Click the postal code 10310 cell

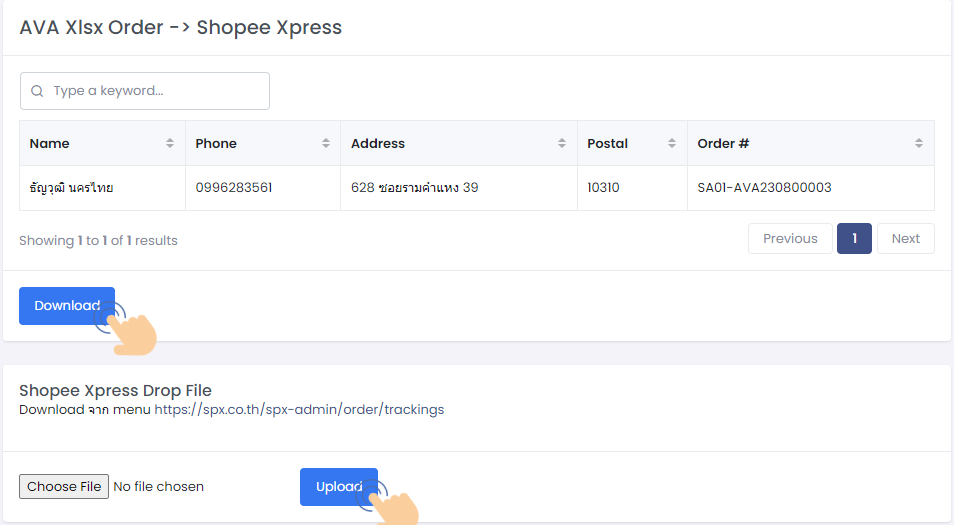[x=603, y=188]
